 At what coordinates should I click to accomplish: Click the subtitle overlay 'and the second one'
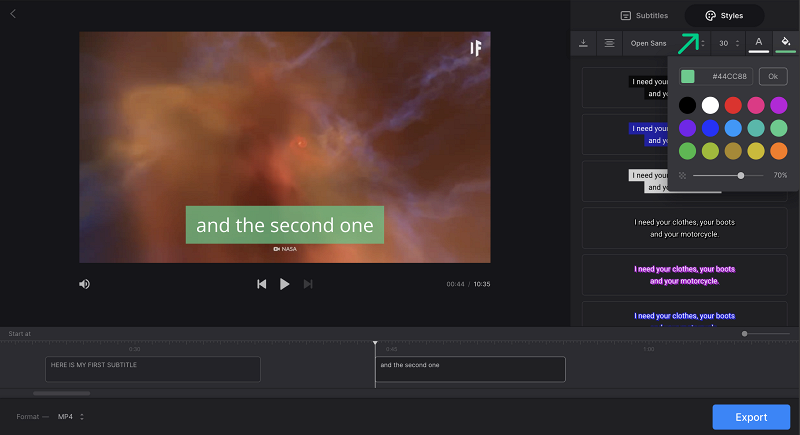point(285,225)
